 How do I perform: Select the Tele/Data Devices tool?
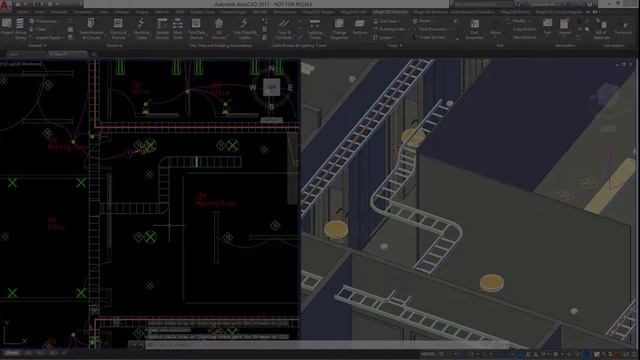point(196,29)
